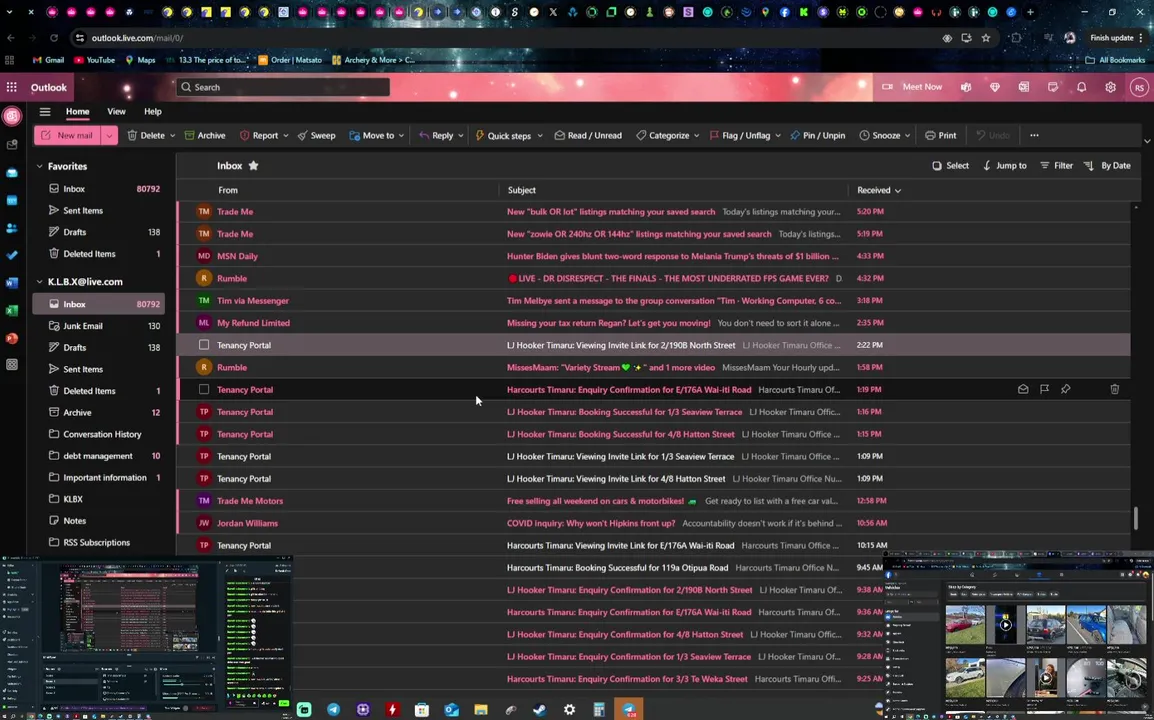Click By Date sort button

pos(1107,166)
